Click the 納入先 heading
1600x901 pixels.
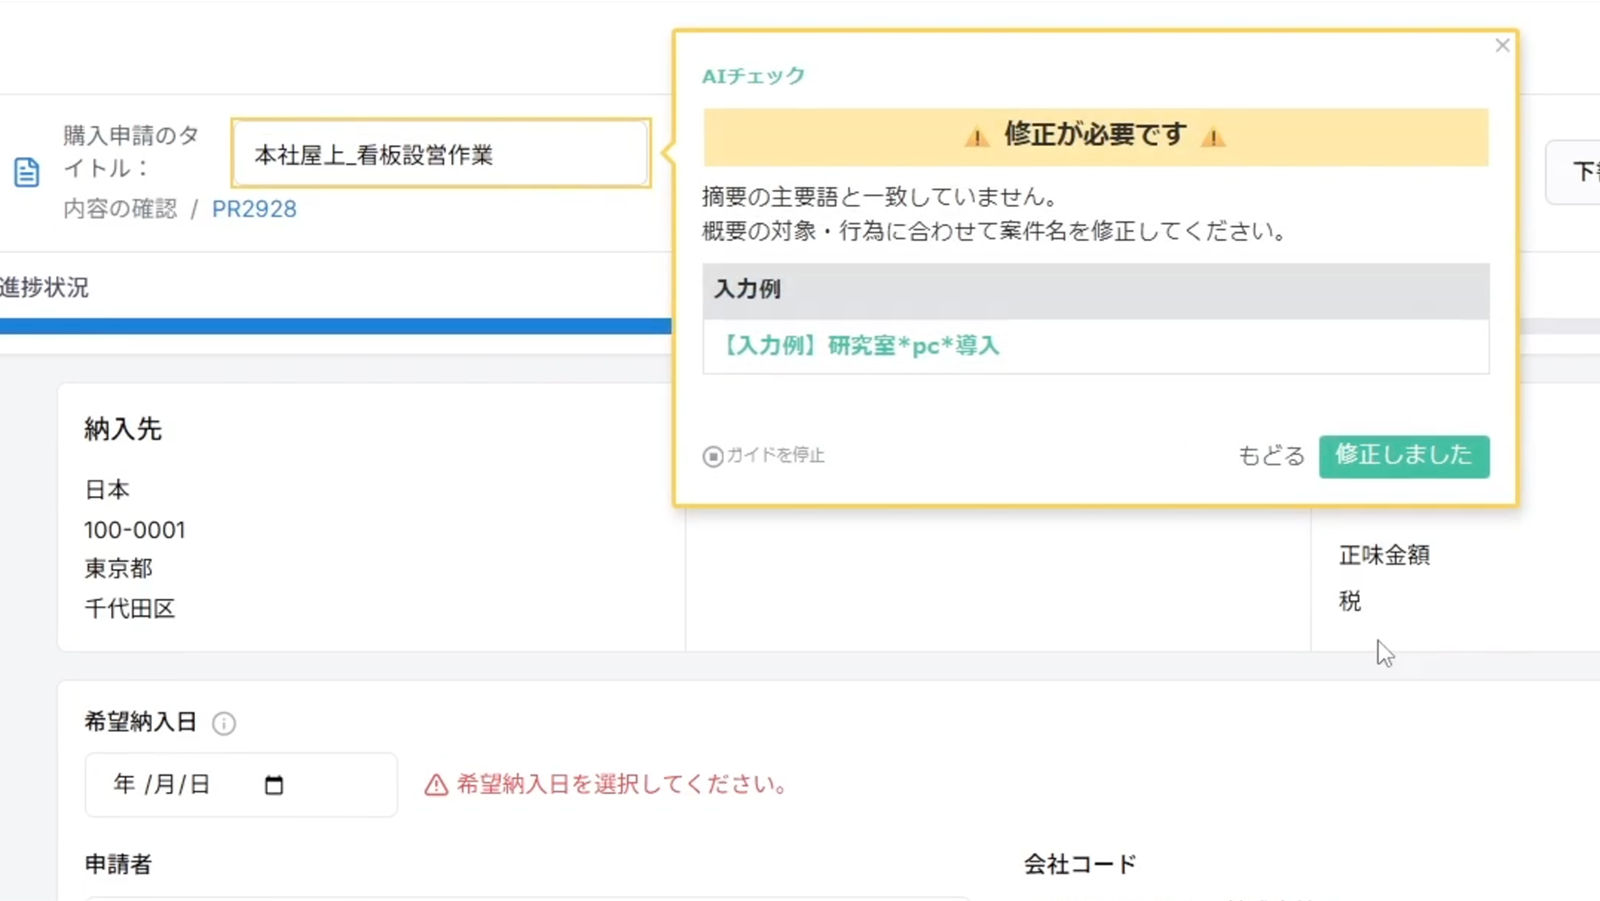[x=123, y=429]
